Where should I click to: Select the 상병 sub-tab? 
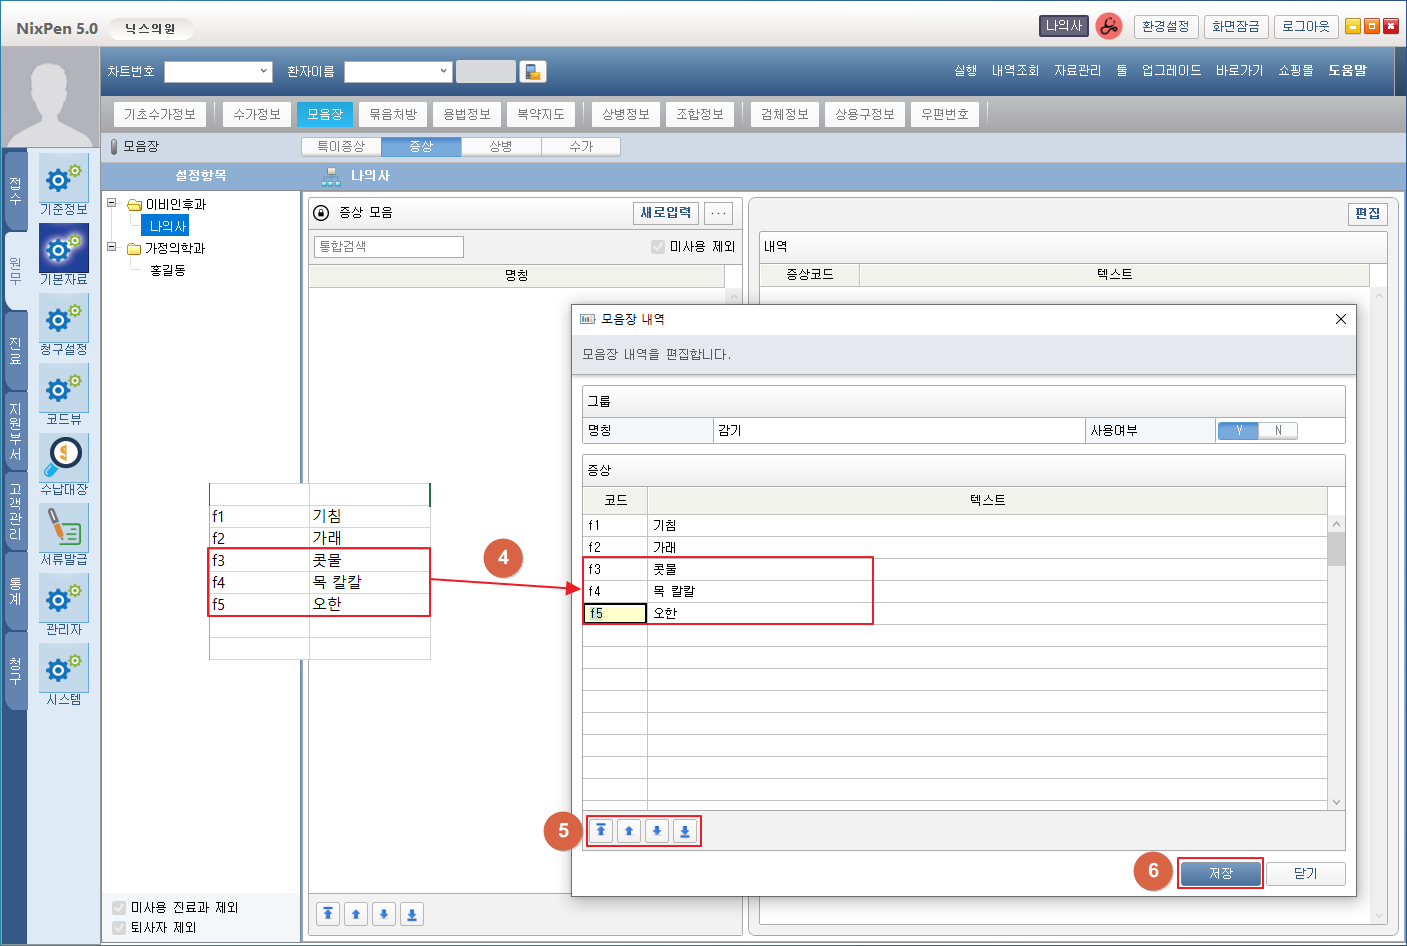click(x=501, y=147)
